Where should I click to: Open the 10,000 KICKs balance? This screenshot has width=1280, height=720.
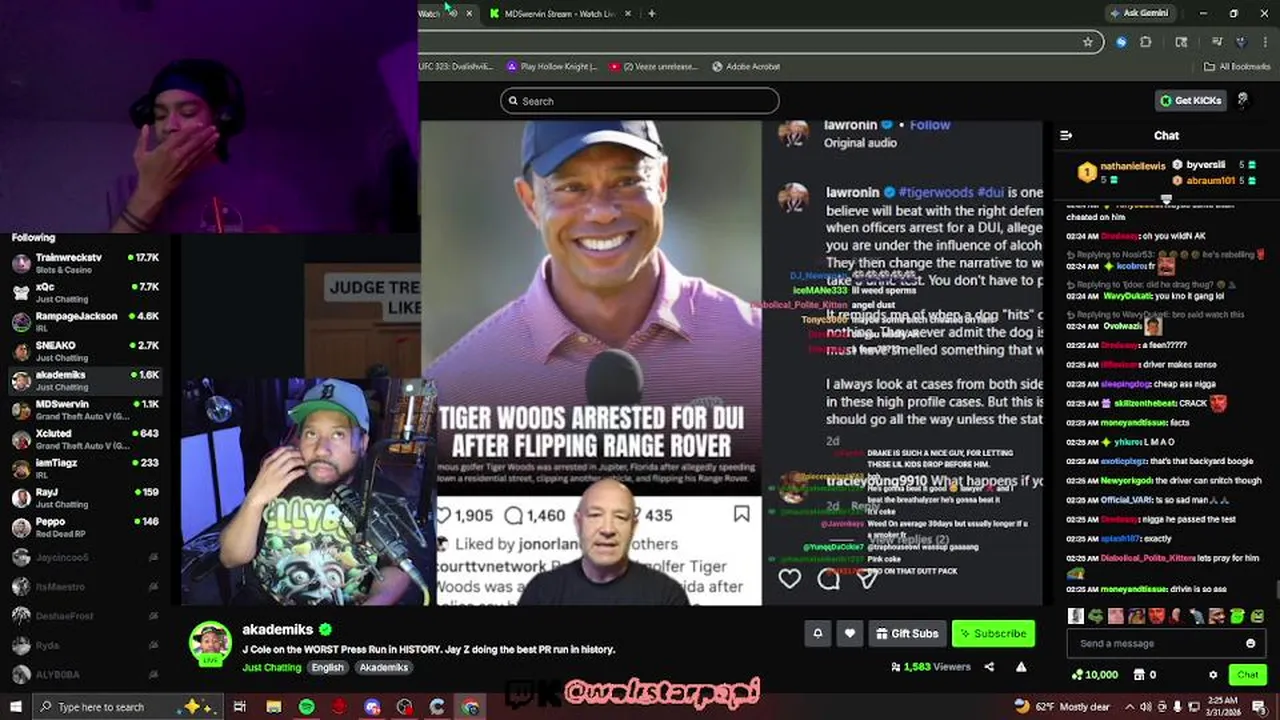(x=1094, y=675)
